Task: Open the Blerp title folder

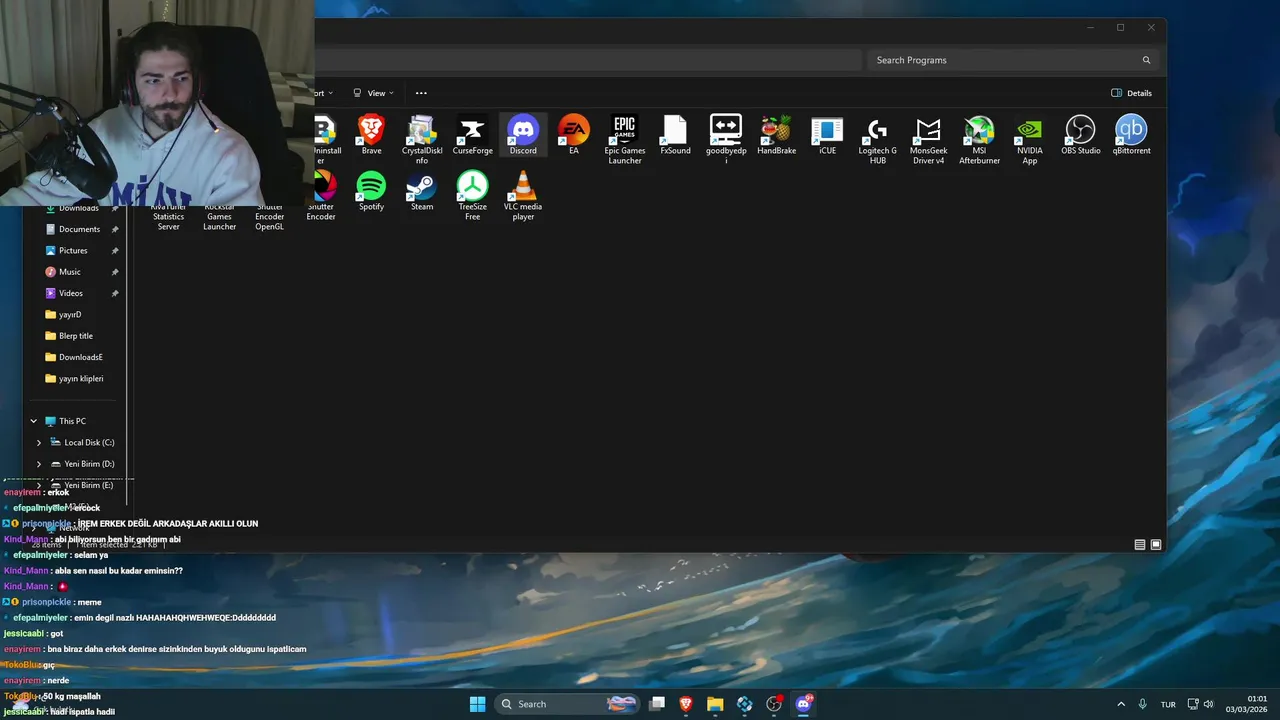Action: [x=75, y=336]
